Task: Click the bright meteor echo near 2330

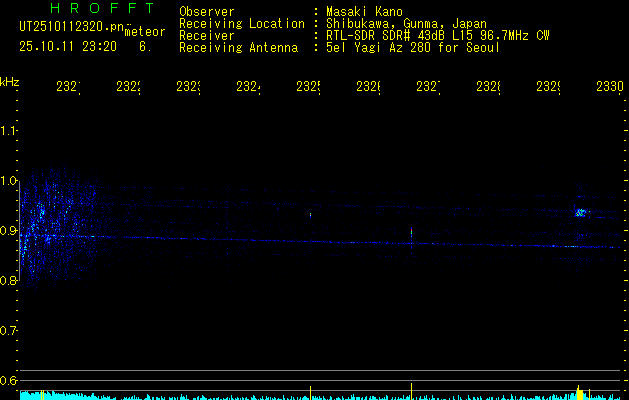Action: click(x=580, y=211)
